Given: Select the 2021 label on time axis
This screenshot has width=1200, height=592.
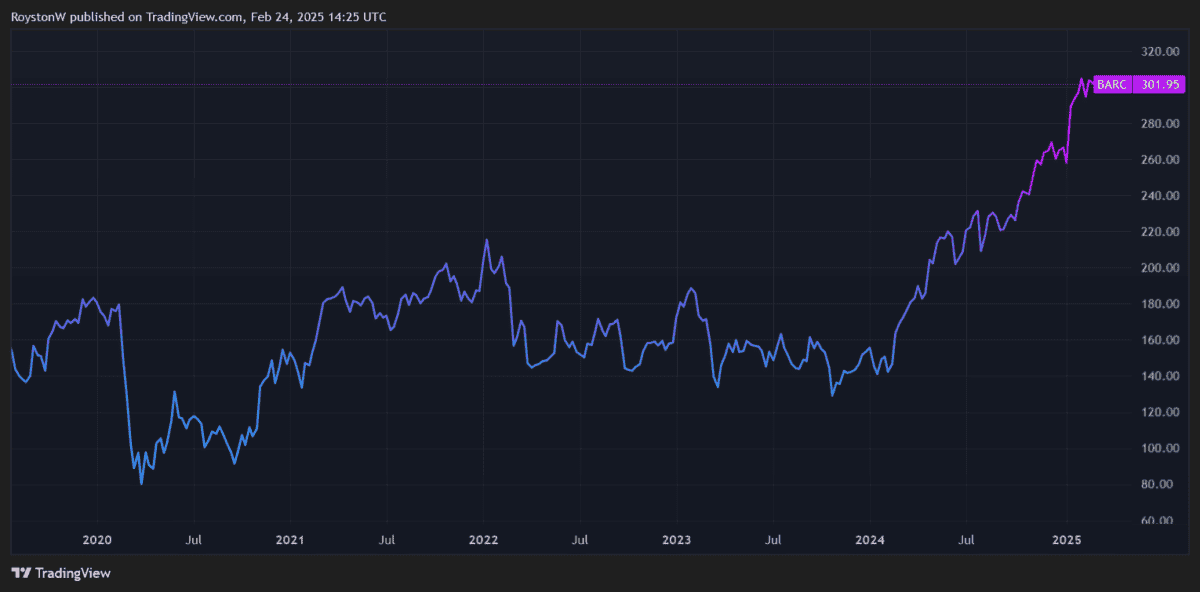Looking at the screenshot, I should click(290, 540).
